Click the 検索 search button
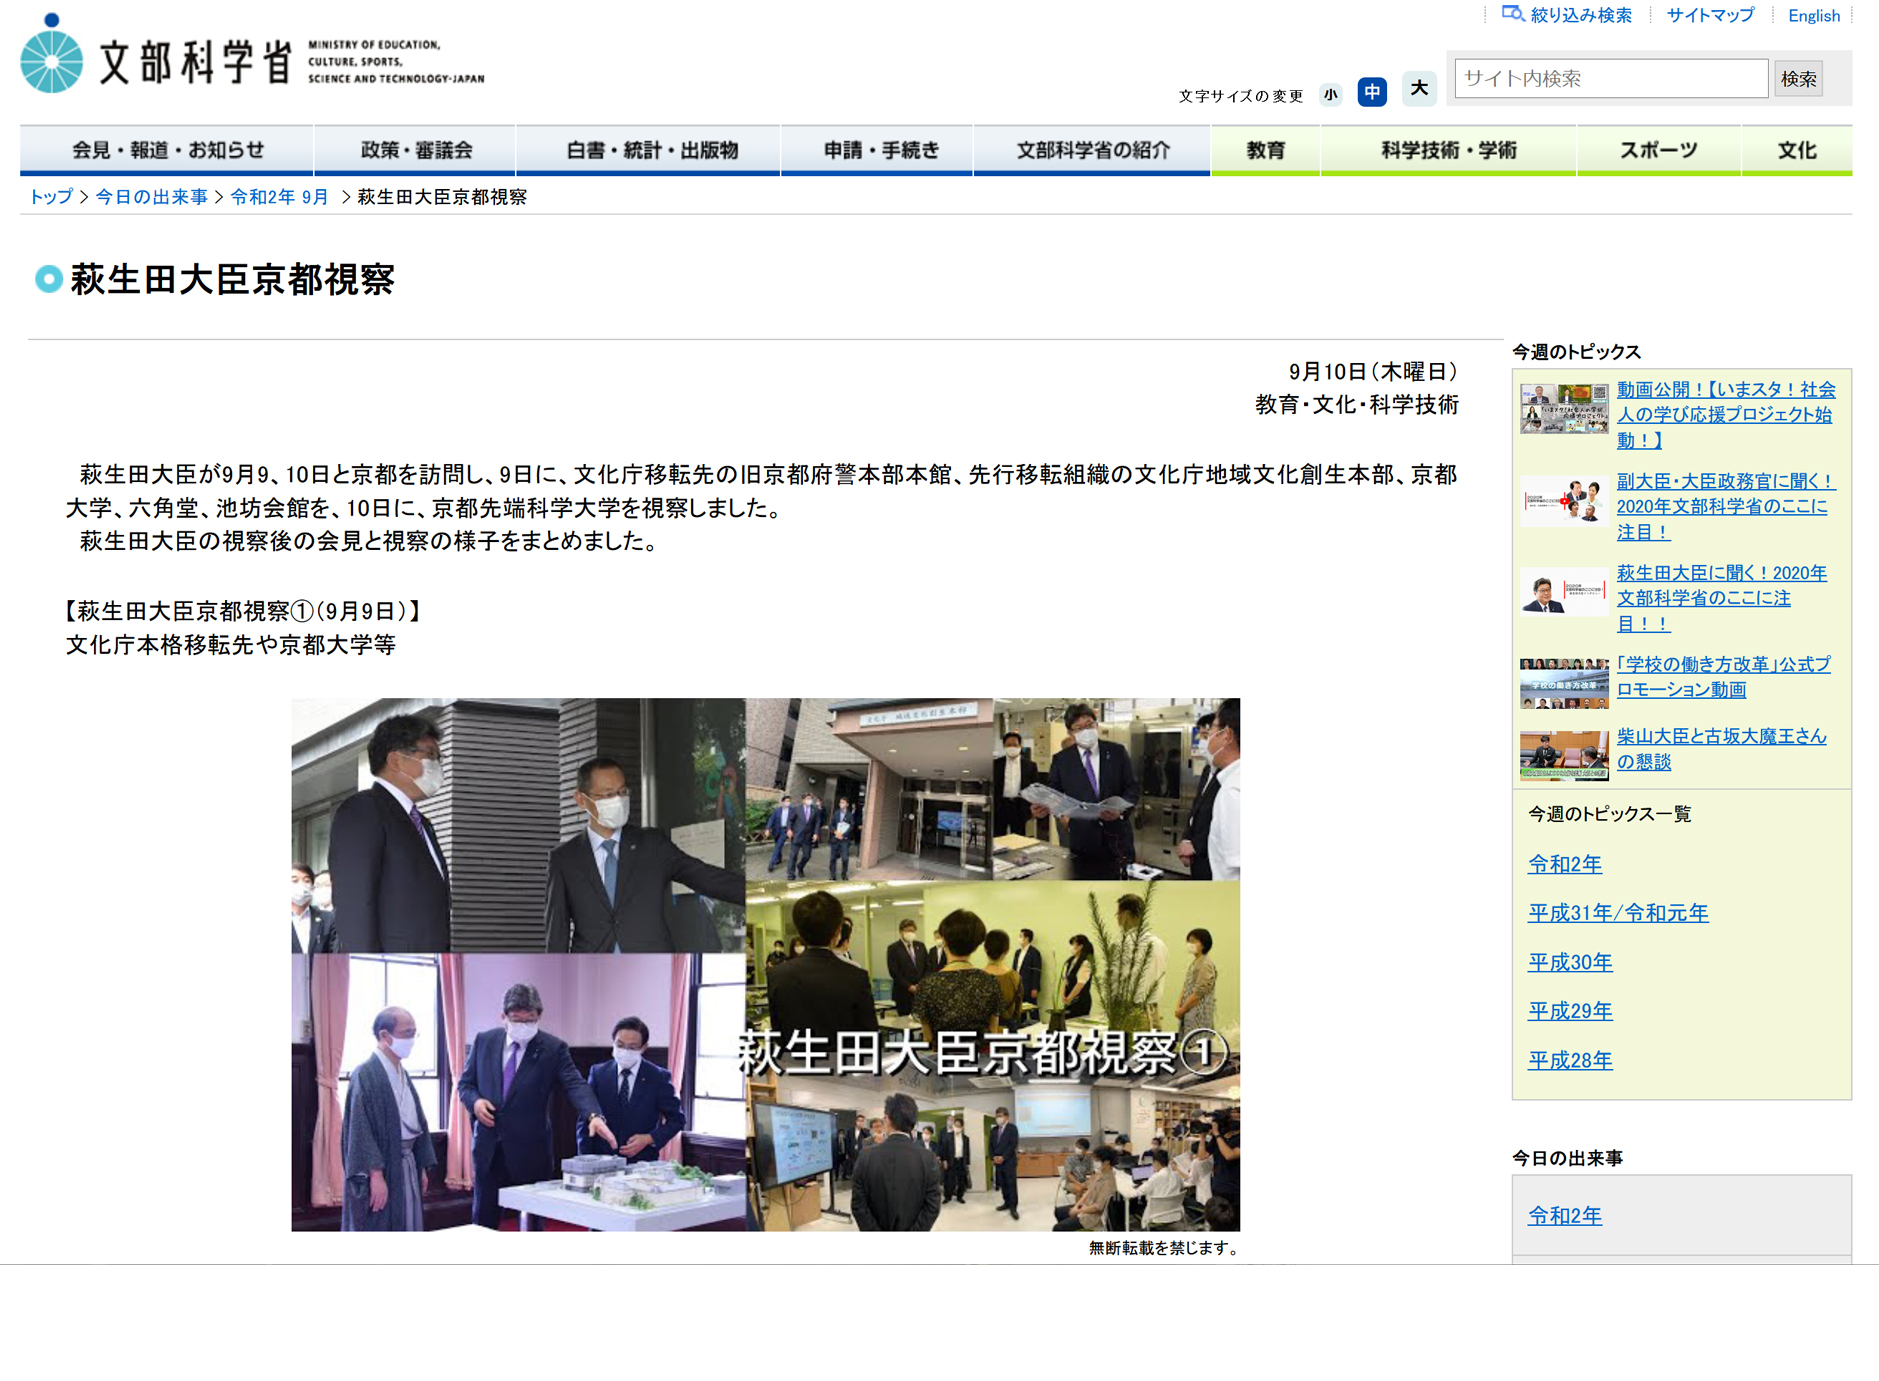 [1798, 78]
